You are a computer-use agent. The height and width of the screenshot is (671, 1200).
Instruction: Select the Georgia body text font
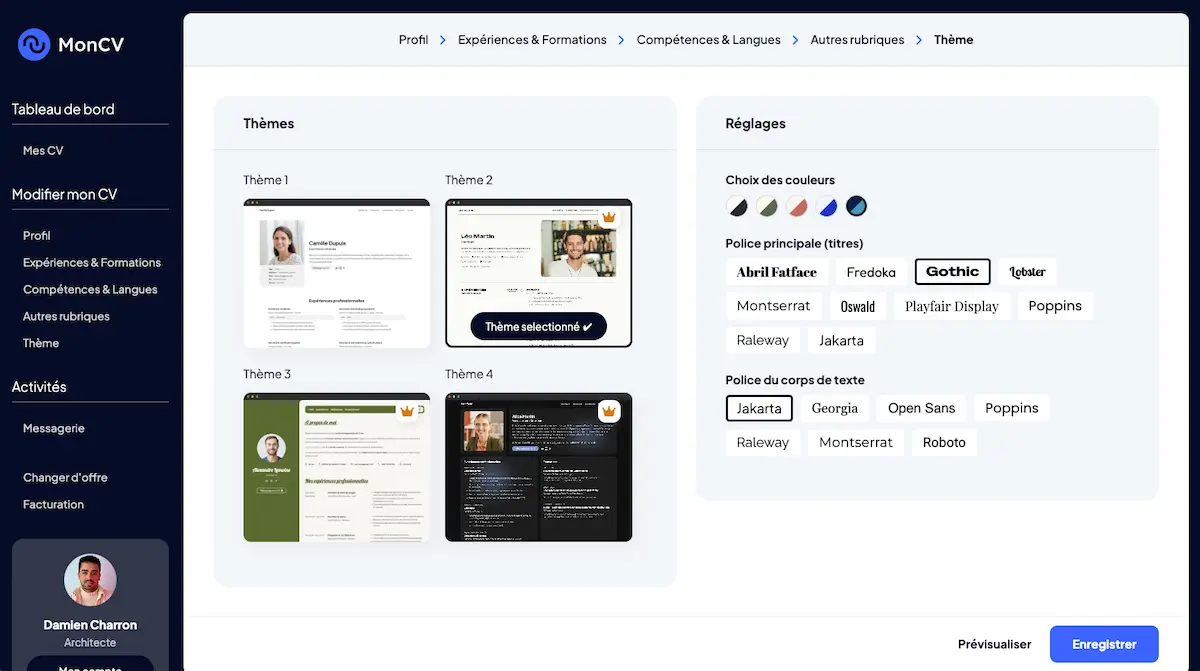(834, 408)
